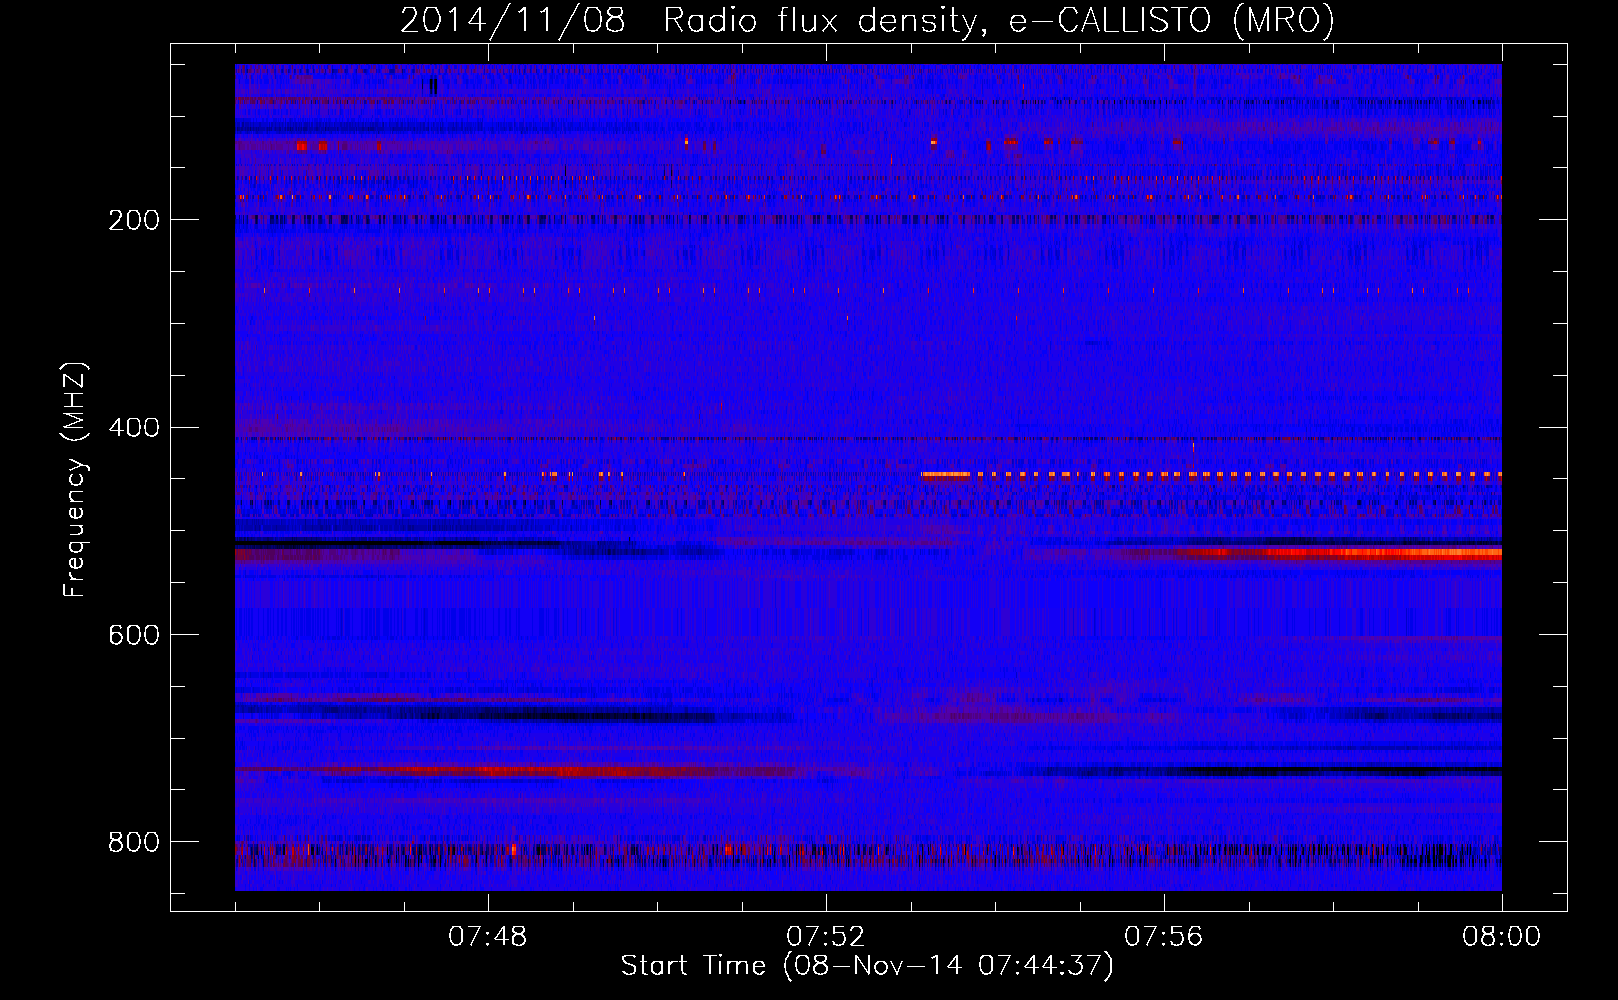The image size is (1618, 1000).
Task: Click the 'Frequency (MHZ)' y-axis label
Action: click(x=75, y=480)
